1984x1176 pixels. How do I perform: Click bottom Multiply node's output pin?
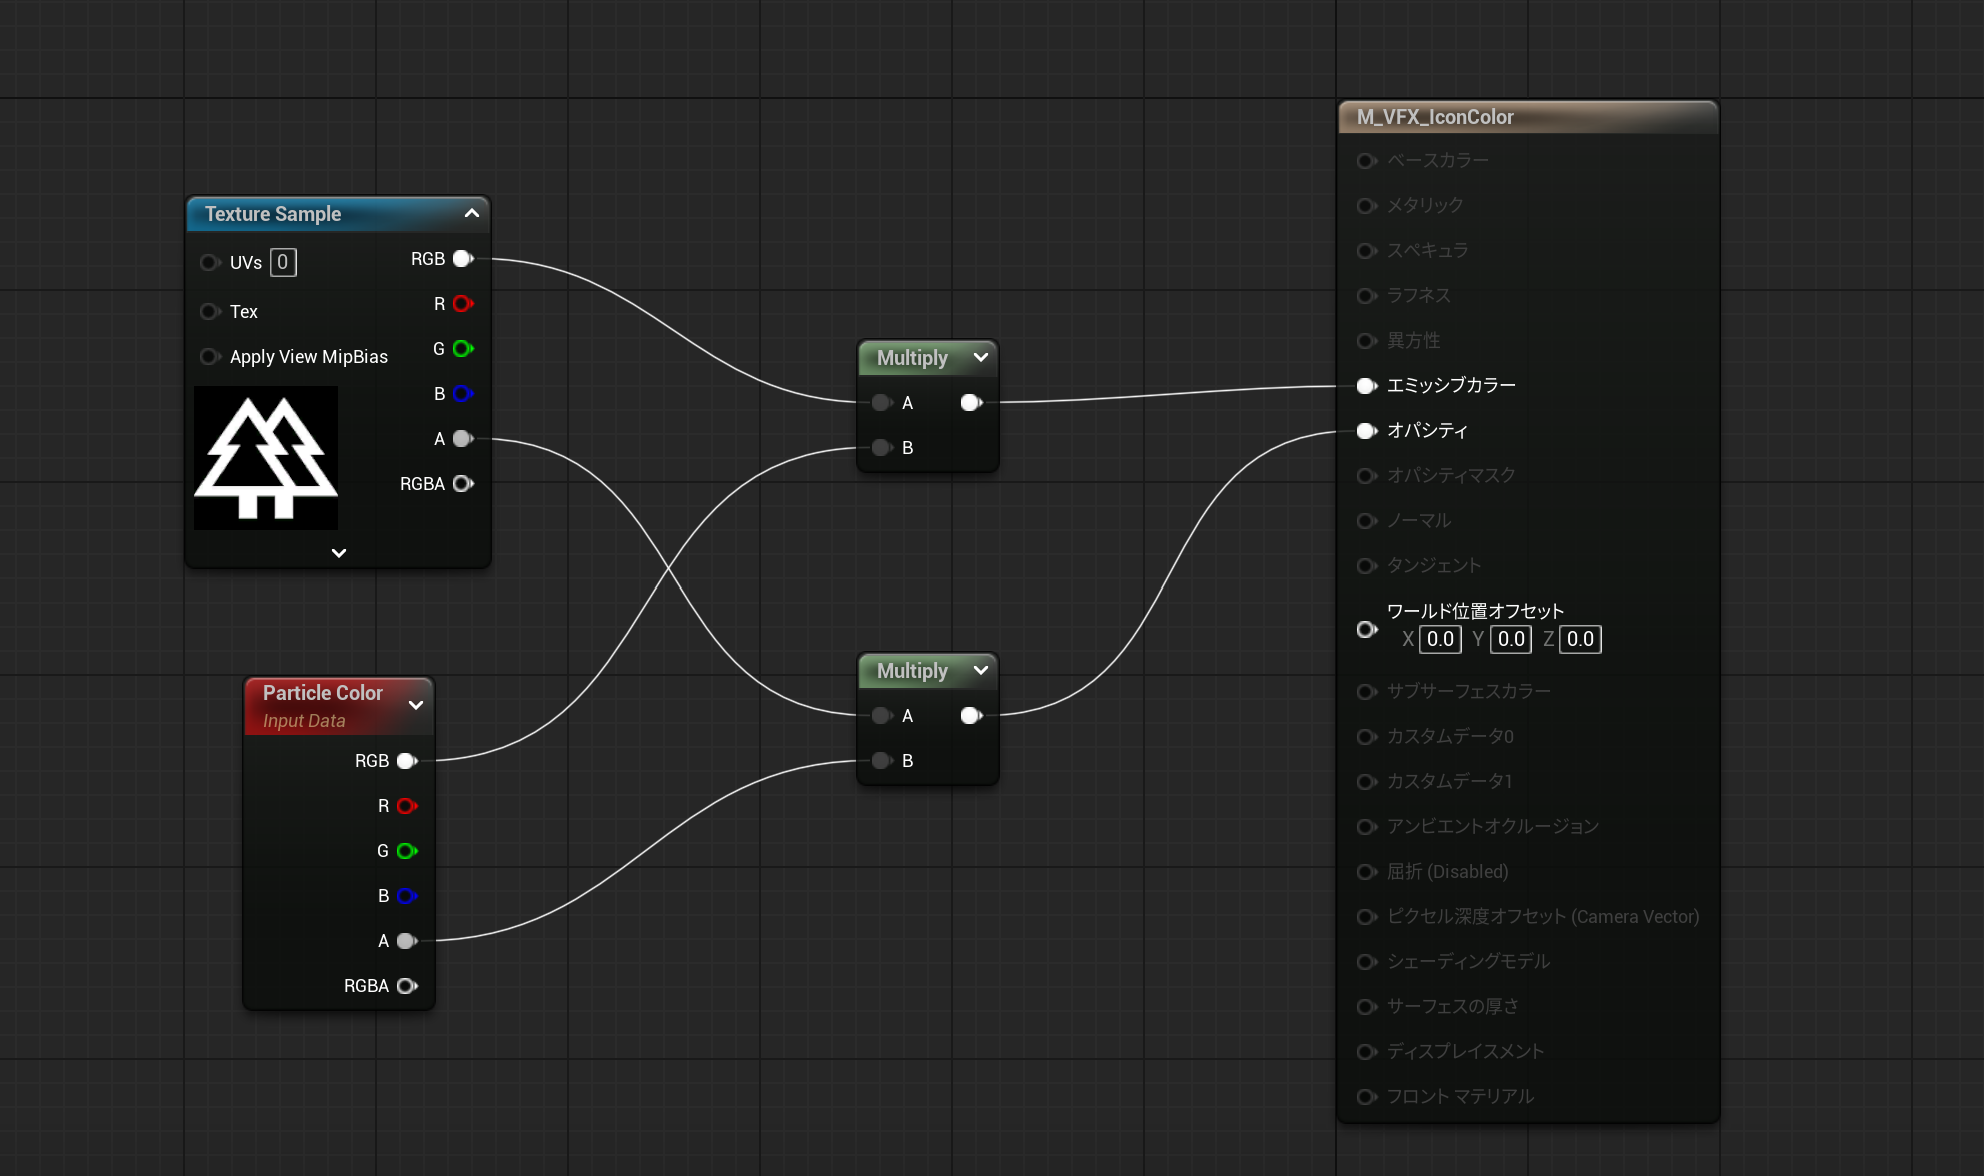pyautogui.click(x=970, y=716)
